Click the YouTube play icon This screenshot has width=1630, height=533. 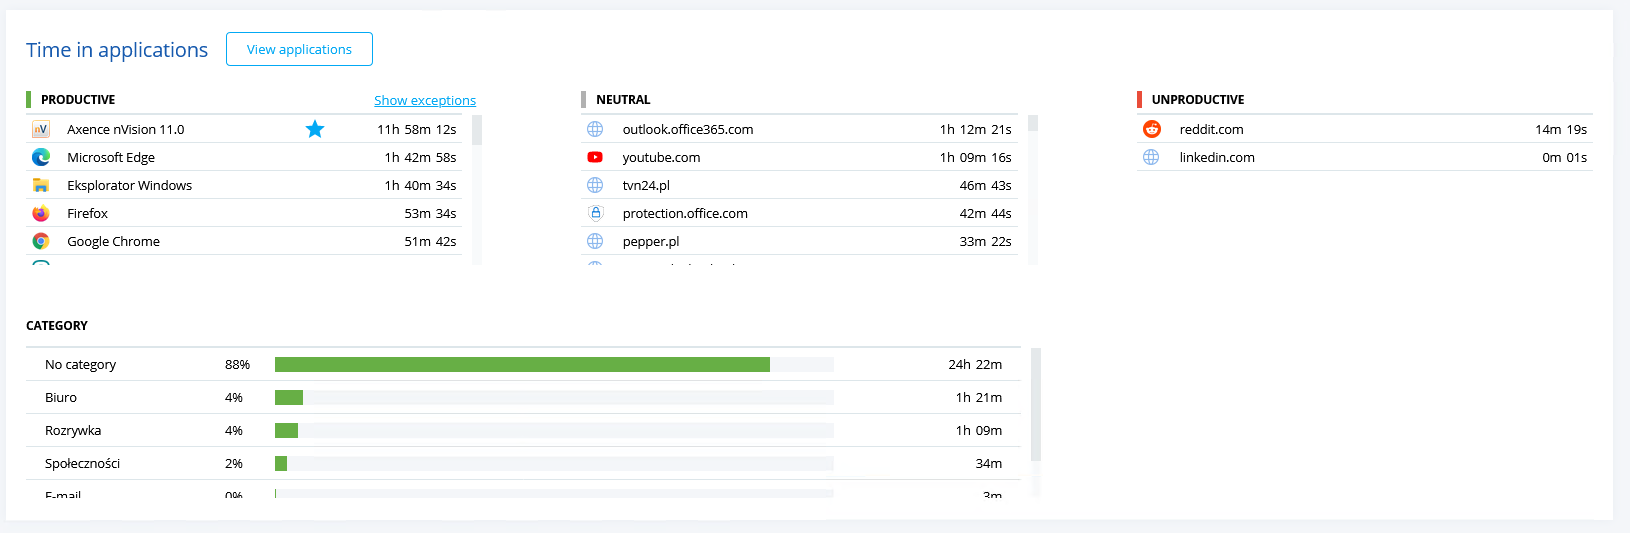click(595, 157)
